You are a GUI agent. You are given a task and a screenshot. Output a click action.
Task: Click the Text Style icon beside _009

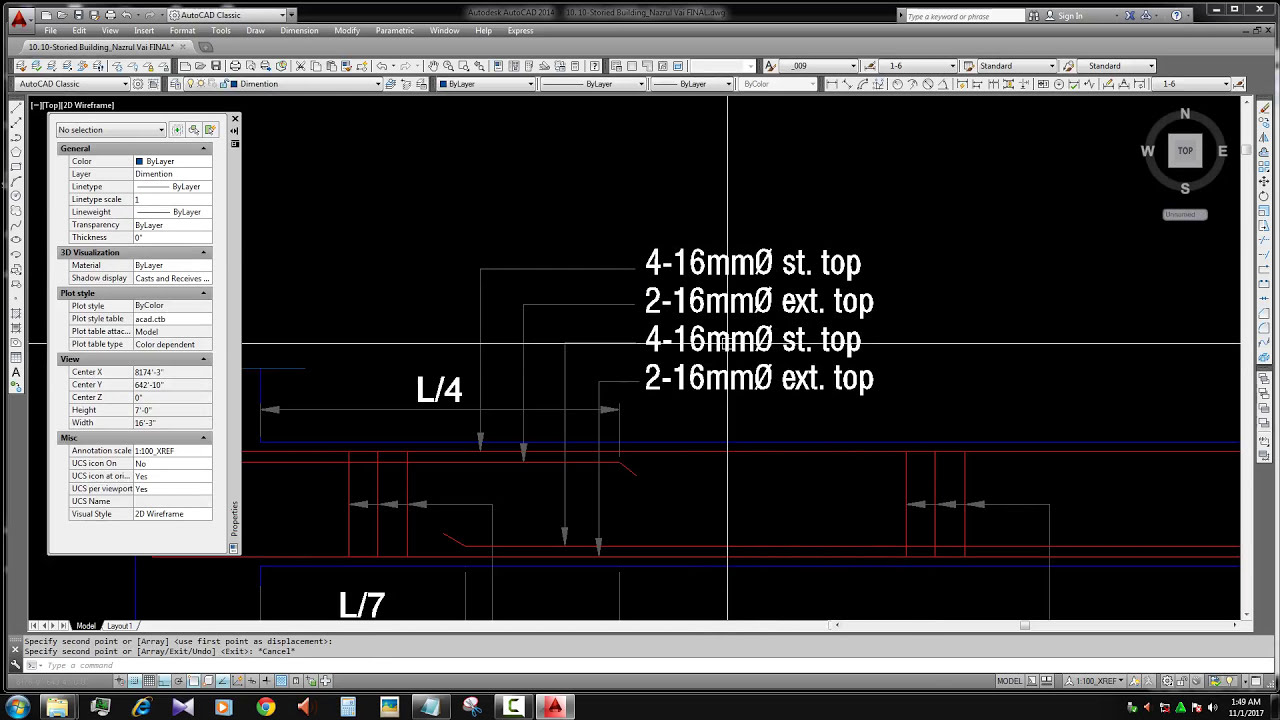coord(770,66)
